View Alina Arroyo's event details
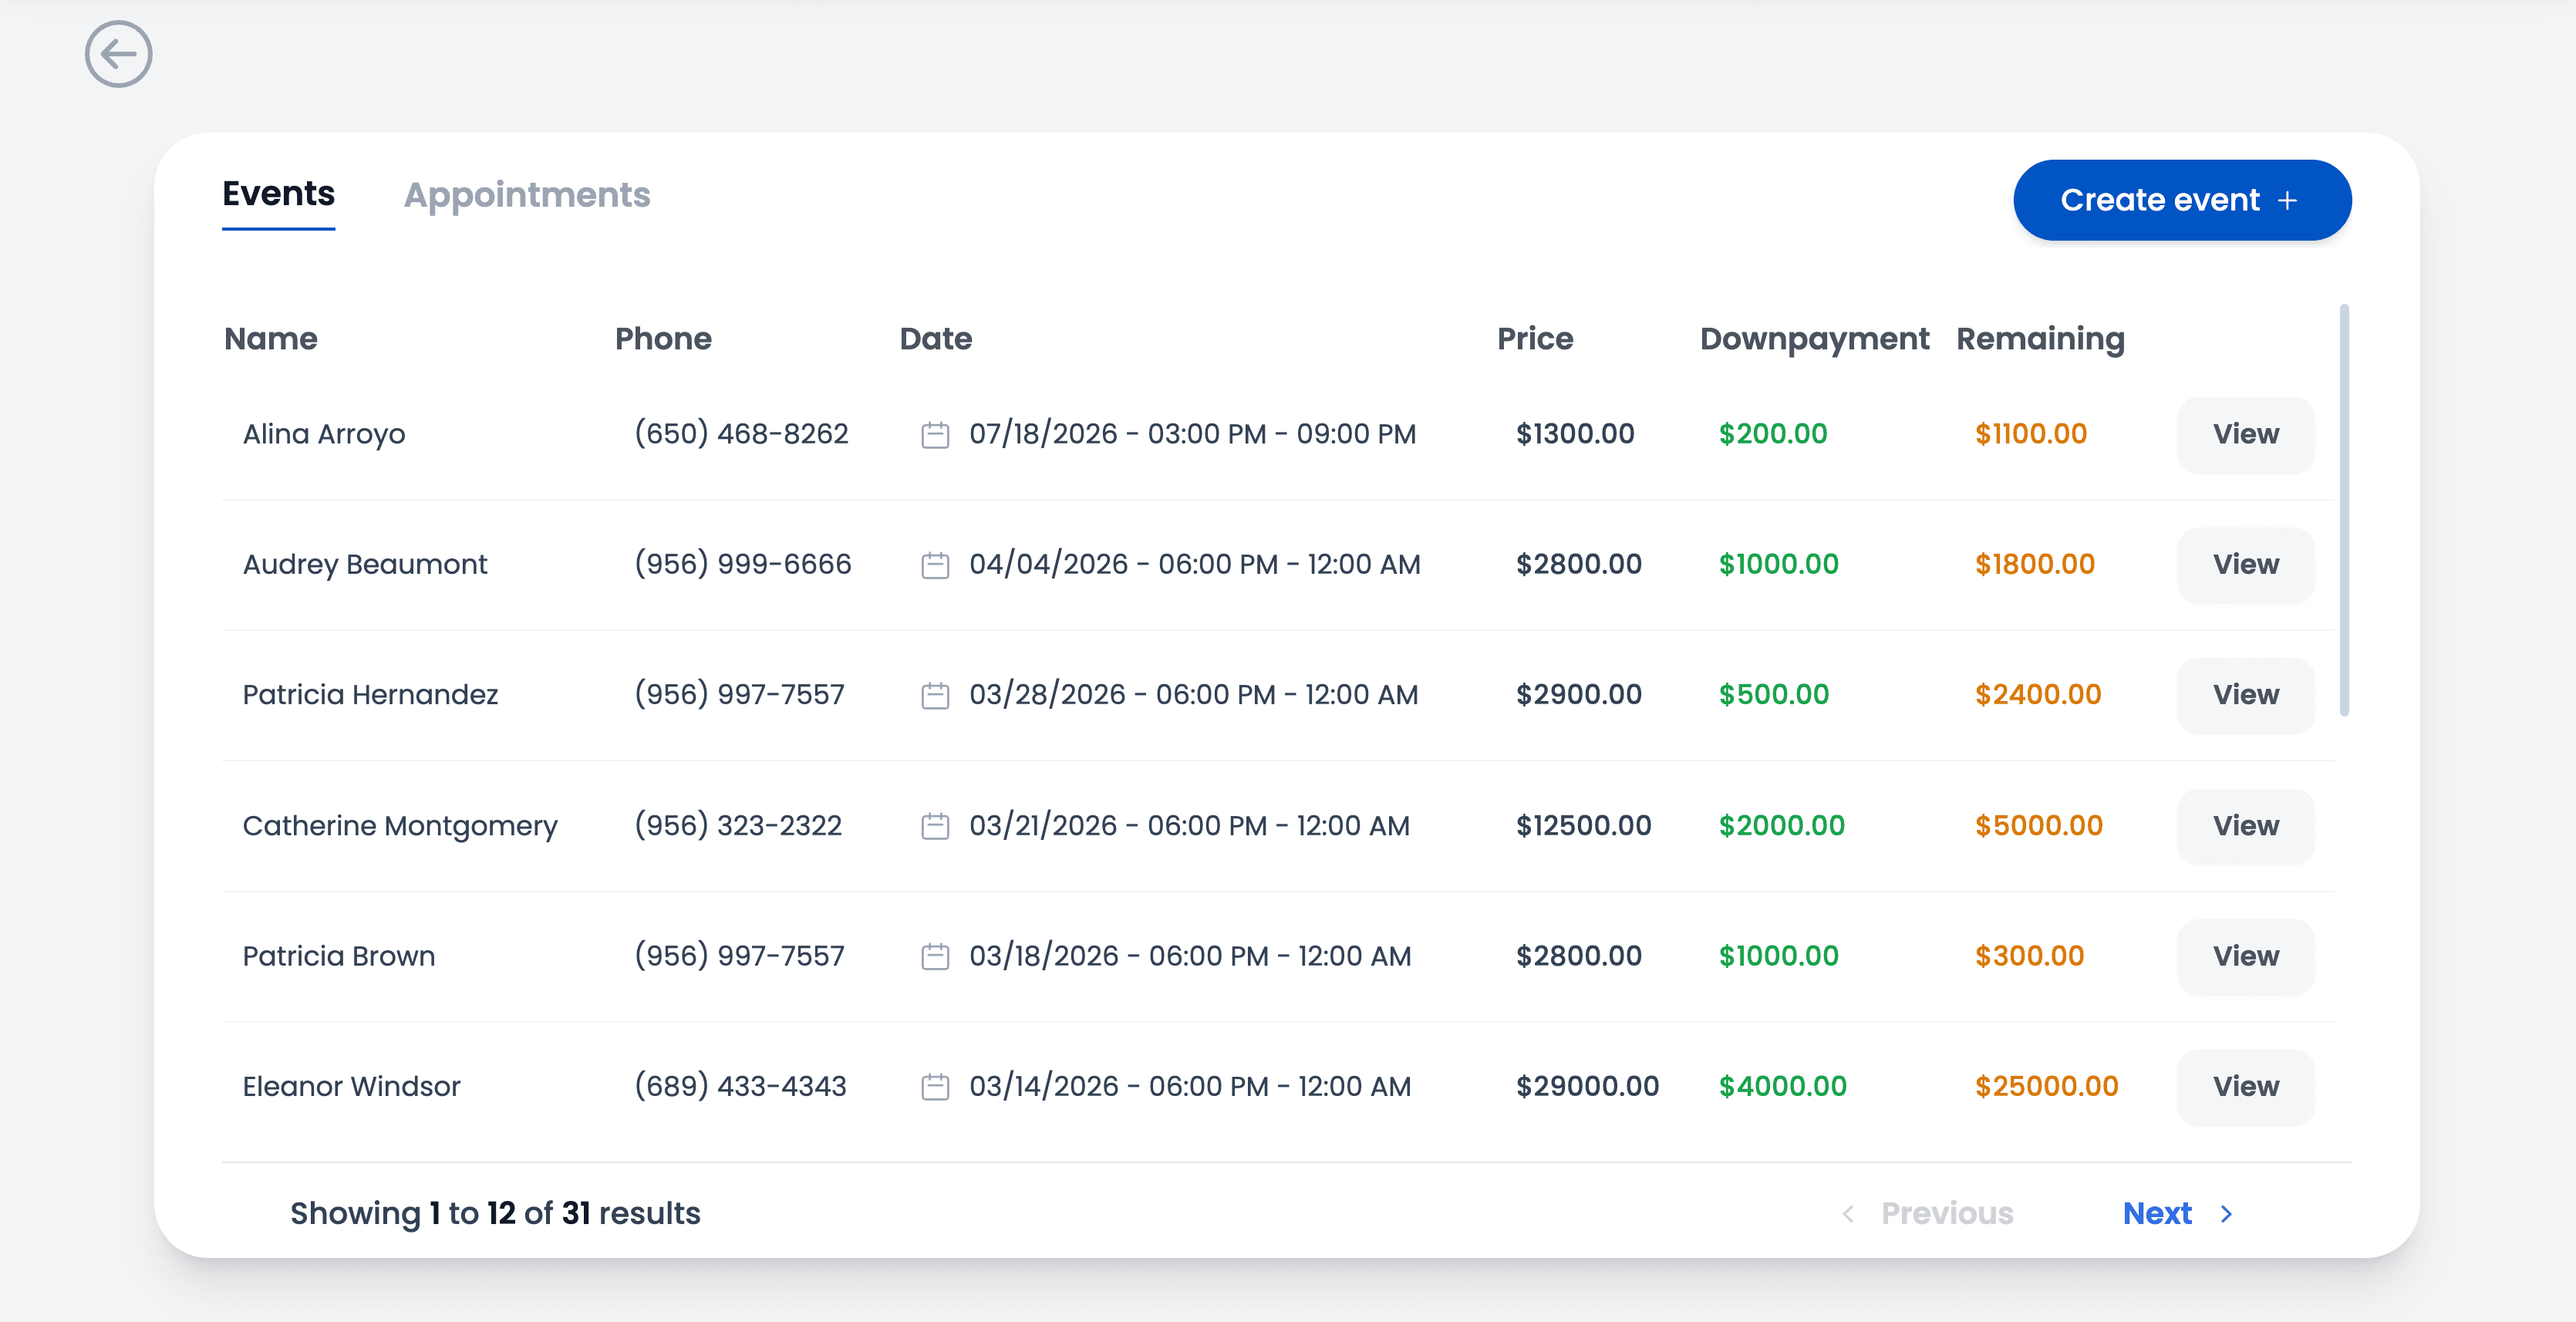Image resolution: width=2576 pixels, height=1322 pixels. 2245,434
